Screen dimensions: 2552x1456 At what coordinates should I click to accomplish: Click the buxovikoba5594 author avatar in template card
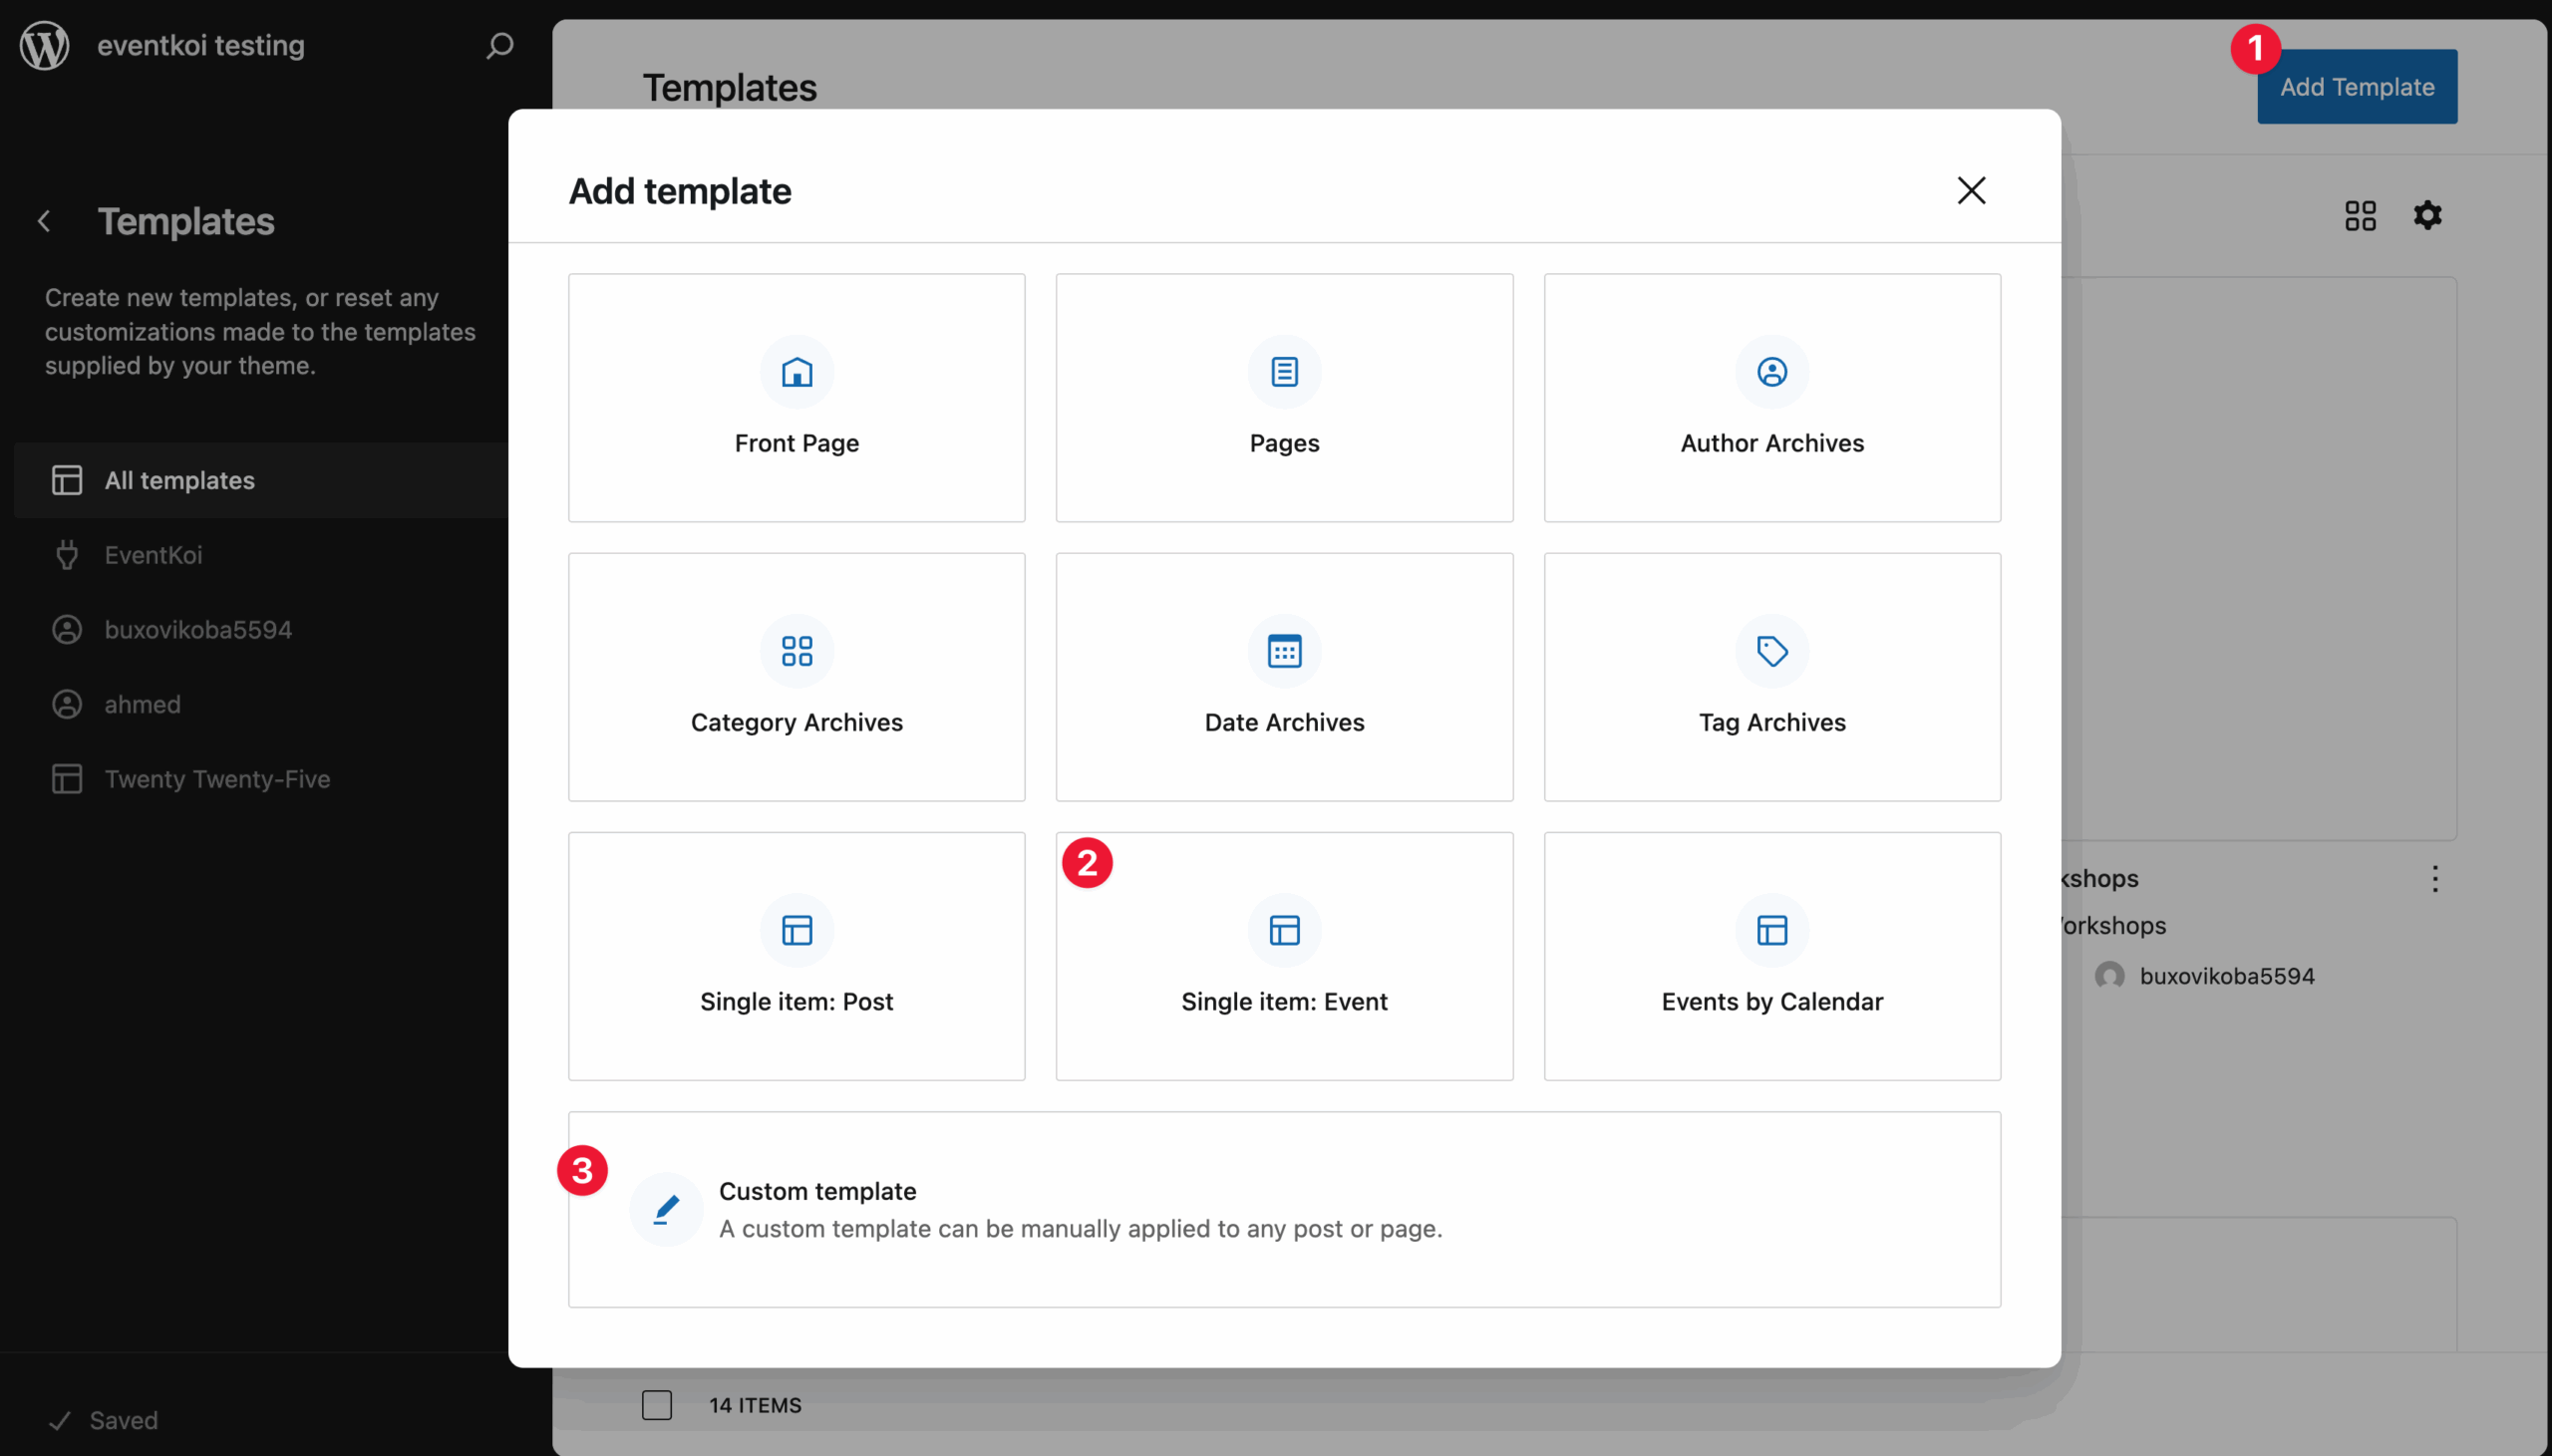tap(2110, 976)
